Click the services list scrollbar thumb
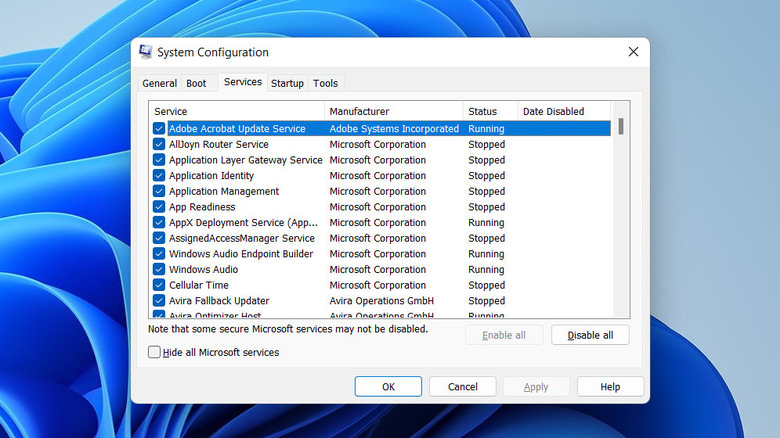This screenshot has height=438, width=780. pos(621,126)
